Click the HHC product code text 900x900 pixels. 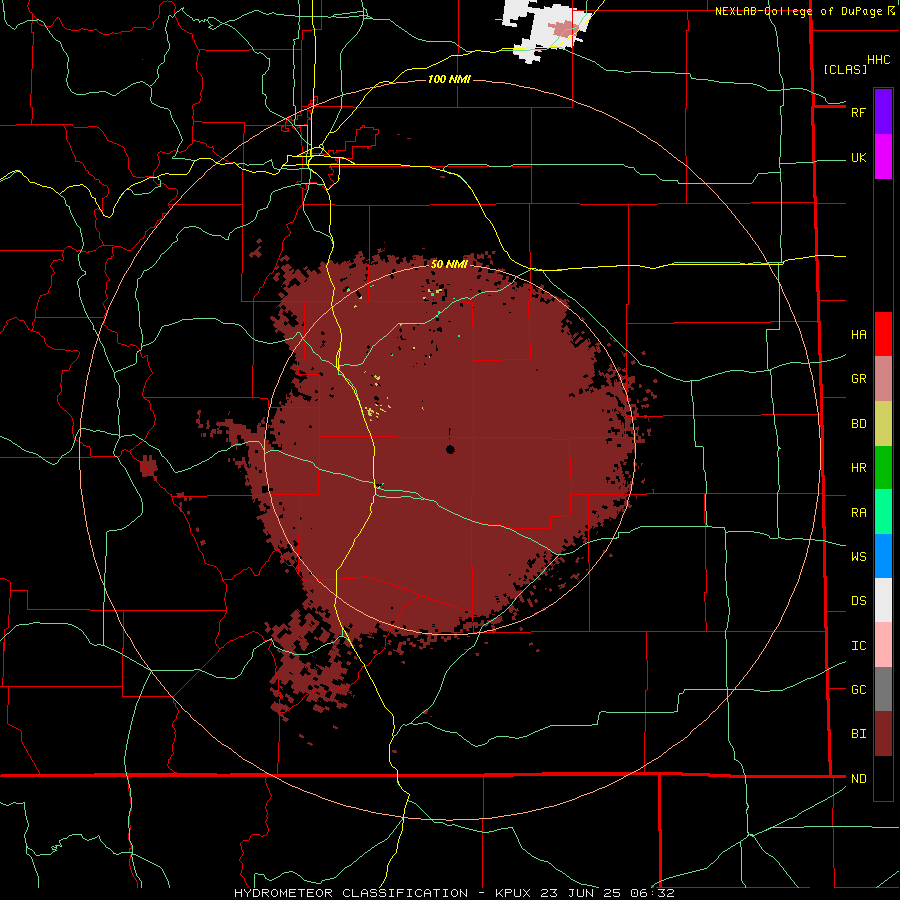pyautogui.click(x=878, y=60)
